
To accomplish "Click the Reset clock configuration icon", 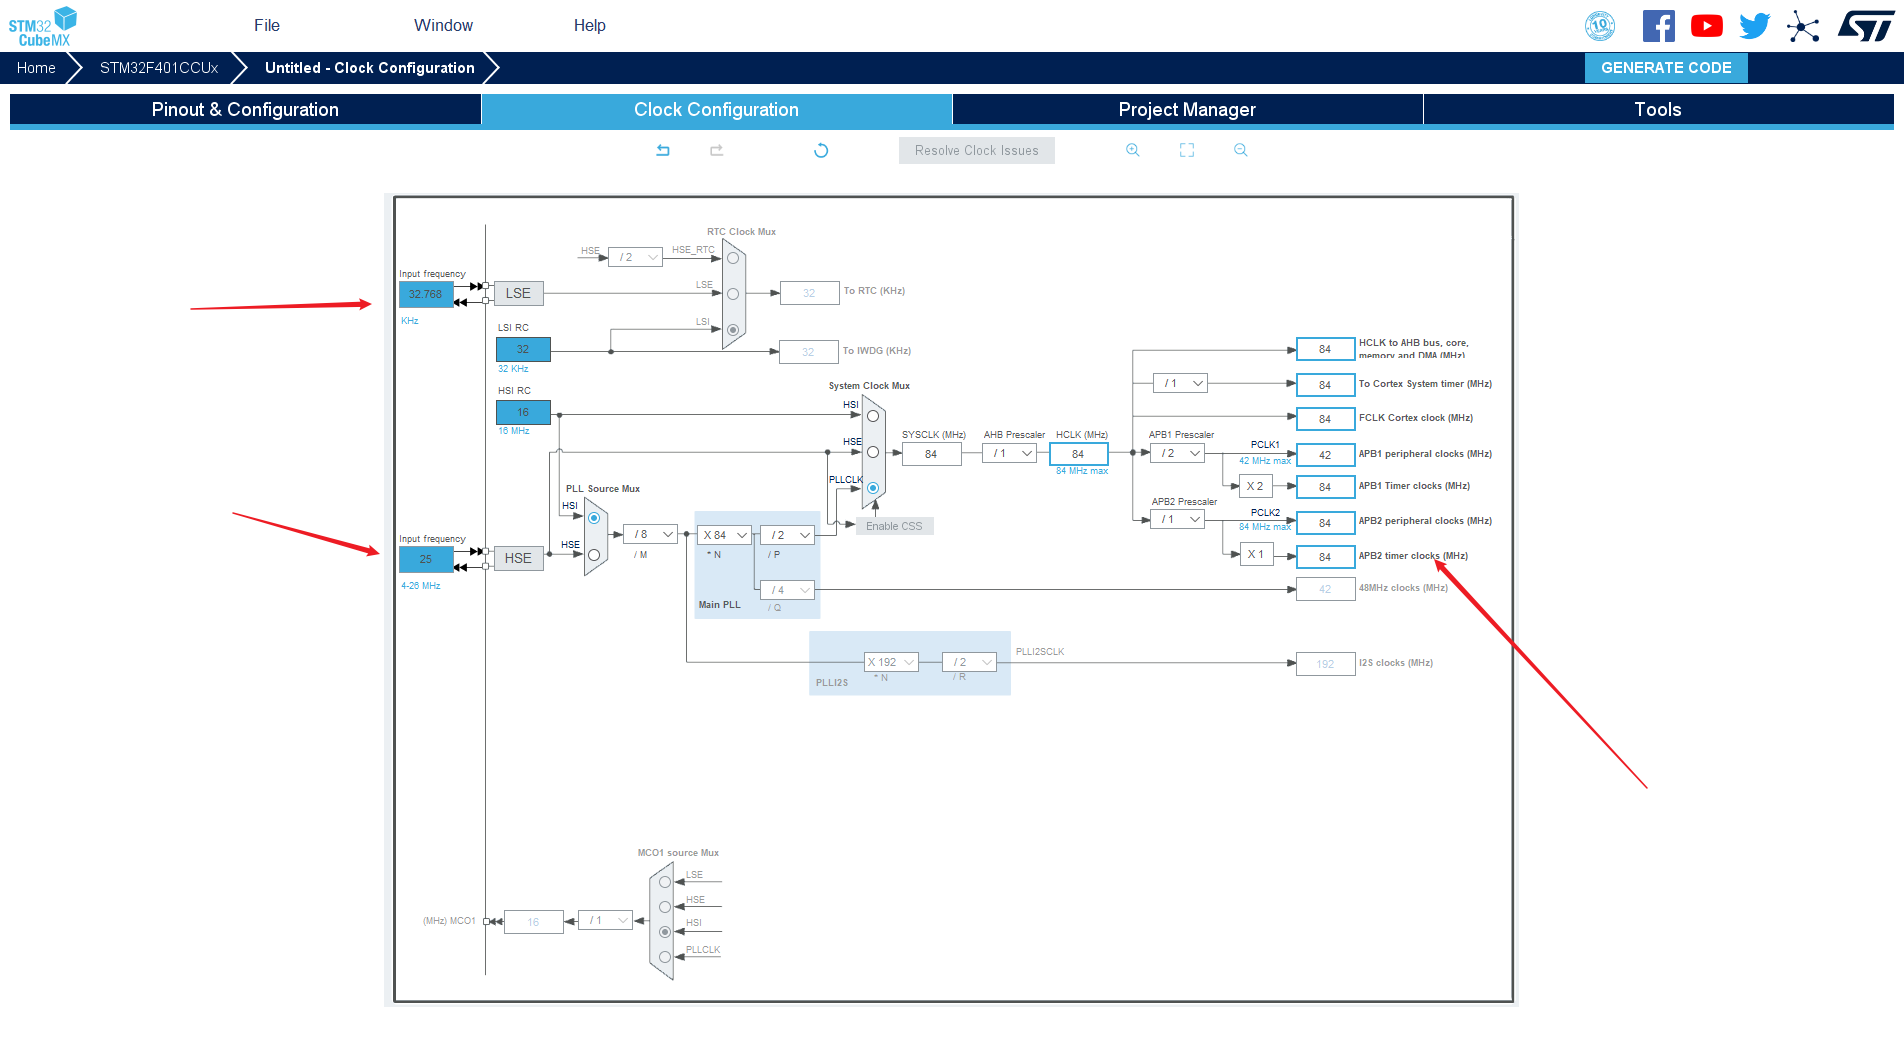I will [821, 150].
